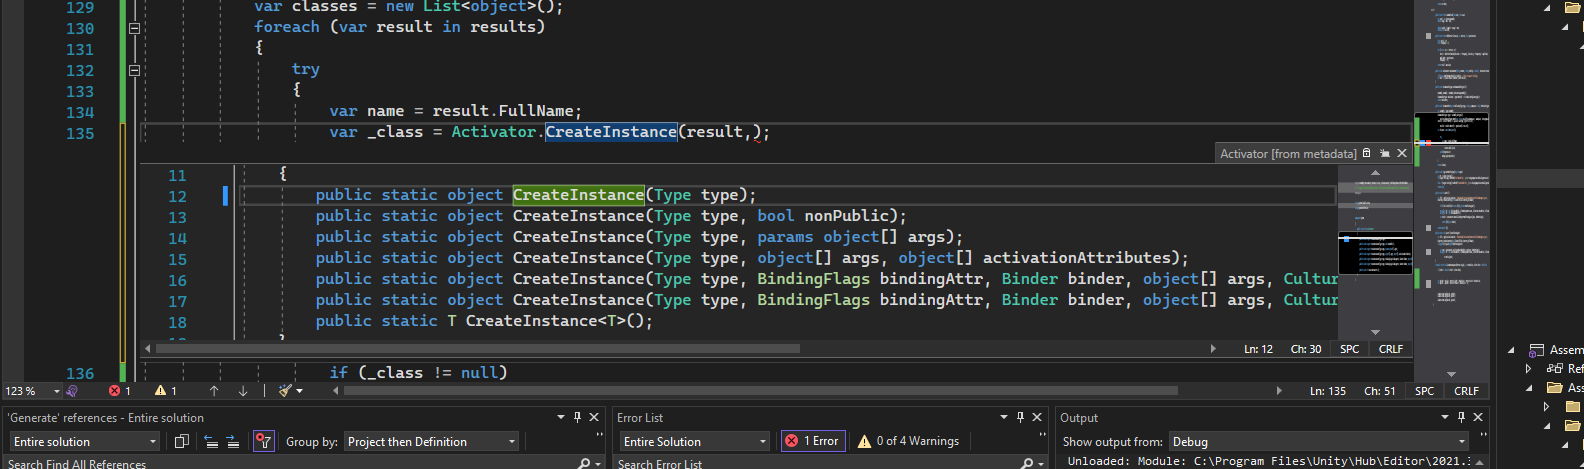
Task: Toggle the keep results filter icon in references
Action: tap(263, 441)
